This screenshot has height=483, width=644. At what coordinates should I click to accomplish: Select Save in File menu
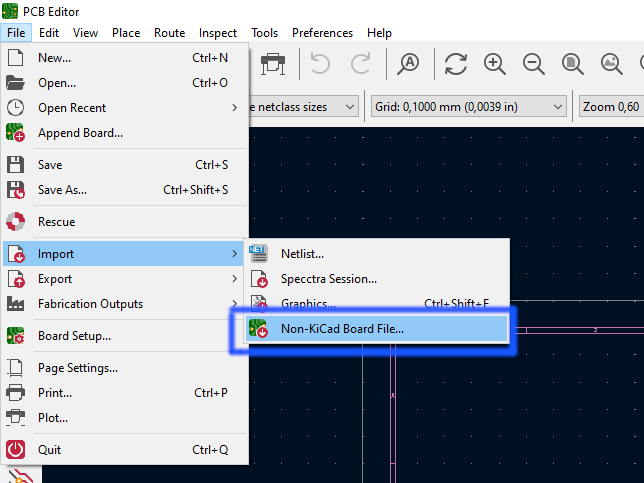pos(124,165)
